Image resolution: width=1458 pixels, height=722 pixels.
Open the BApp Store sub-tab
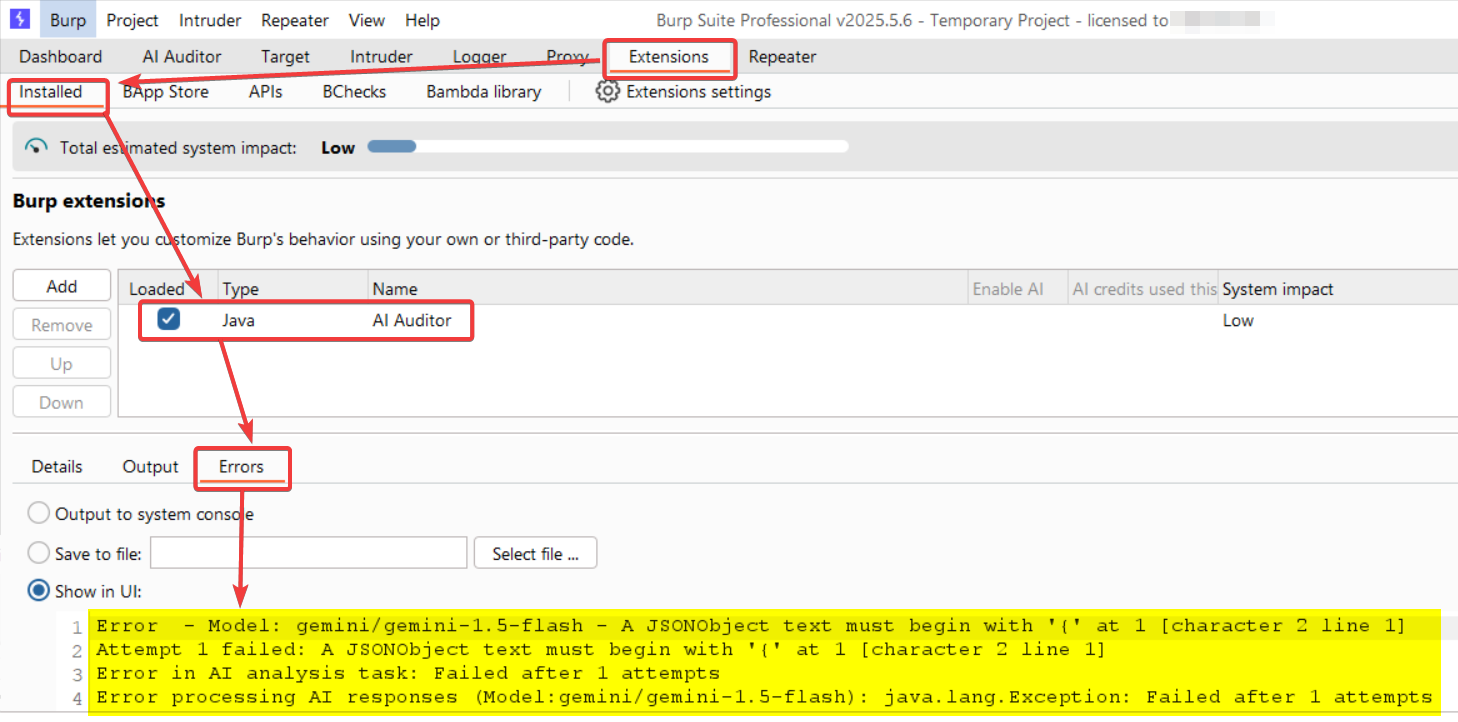166,92
